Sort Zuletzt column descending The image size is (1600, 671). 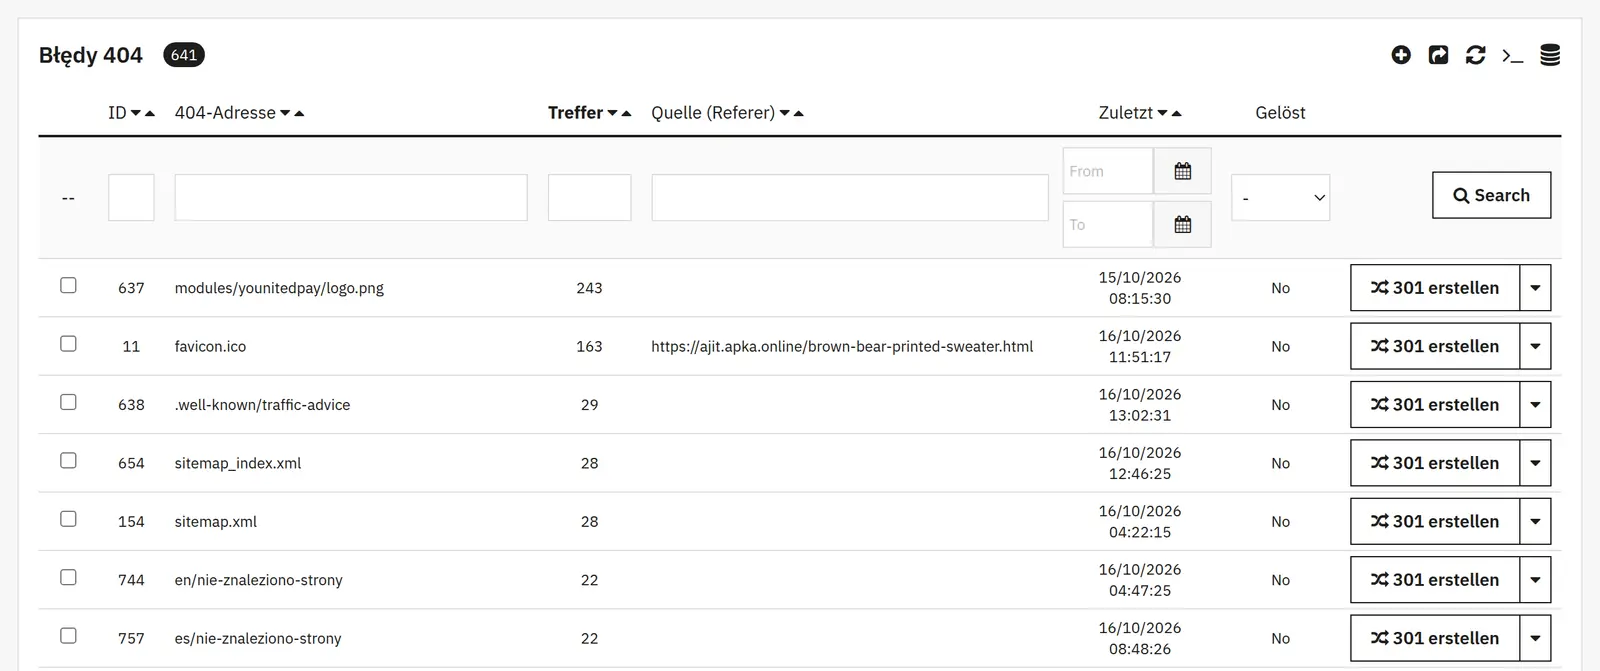[x=1163, y=113]
